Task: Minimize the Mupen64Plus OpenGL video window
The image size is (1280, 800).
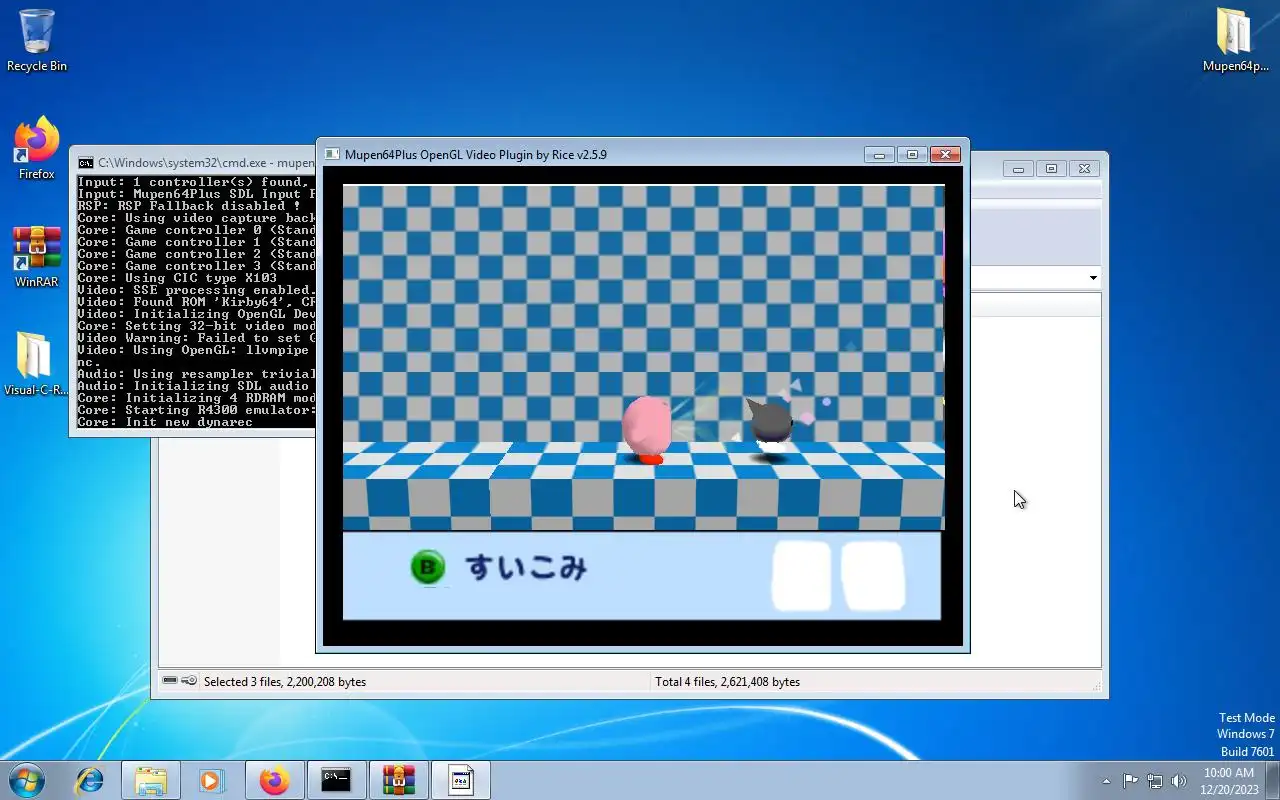Action: (x=879, y=155)
